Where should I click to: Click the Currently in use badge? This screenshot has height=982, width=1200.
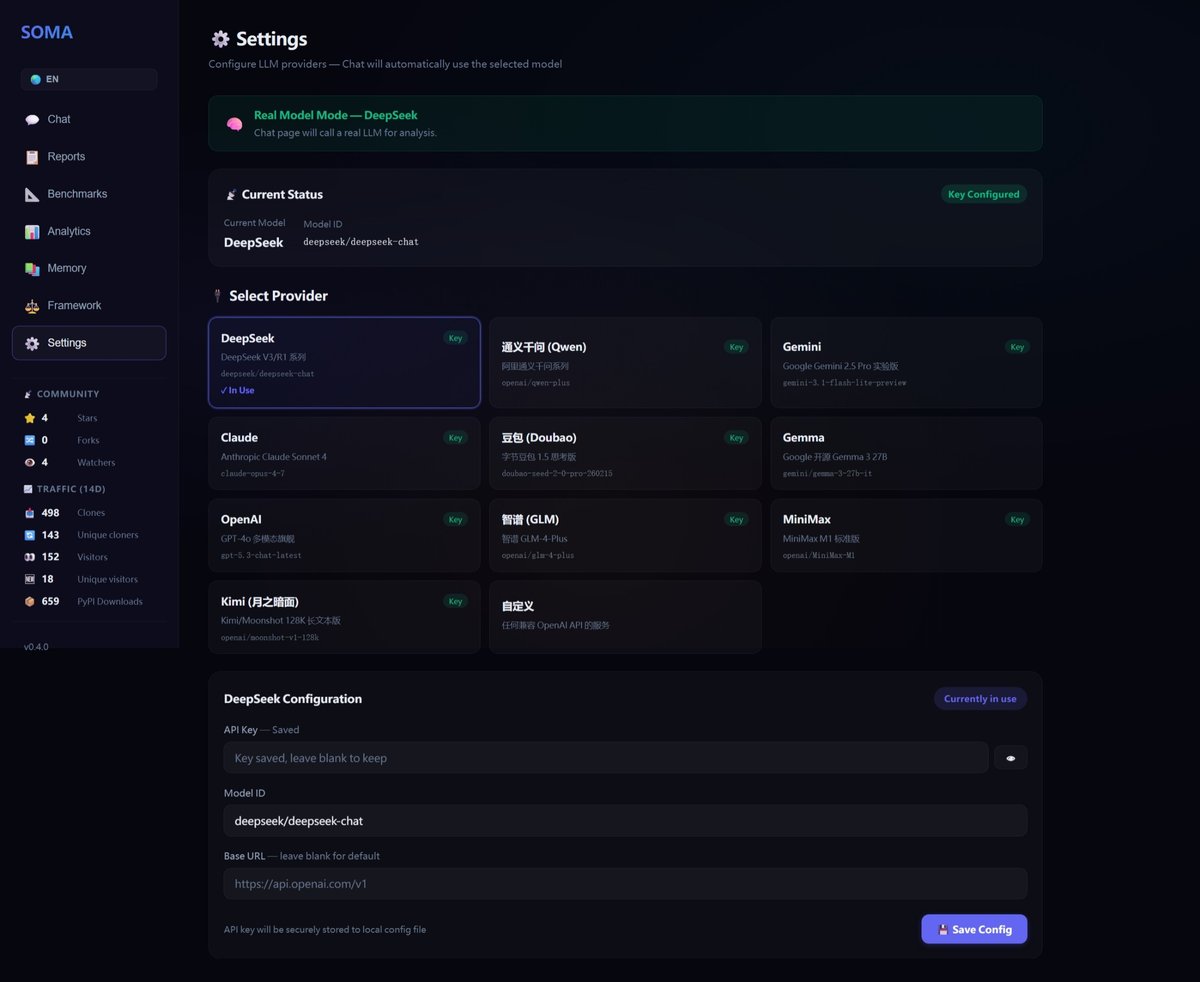[980, 699]
